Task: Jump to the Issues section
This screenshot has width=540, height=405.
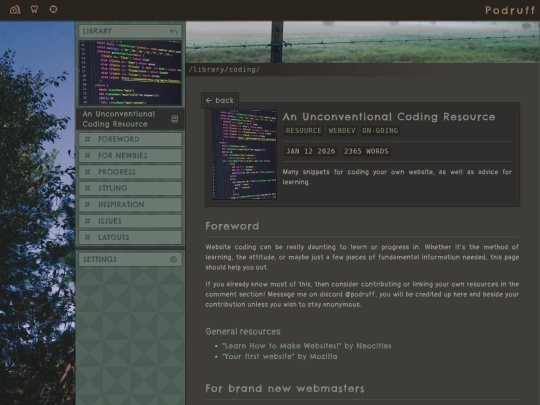Action: [x=130, y=221]
